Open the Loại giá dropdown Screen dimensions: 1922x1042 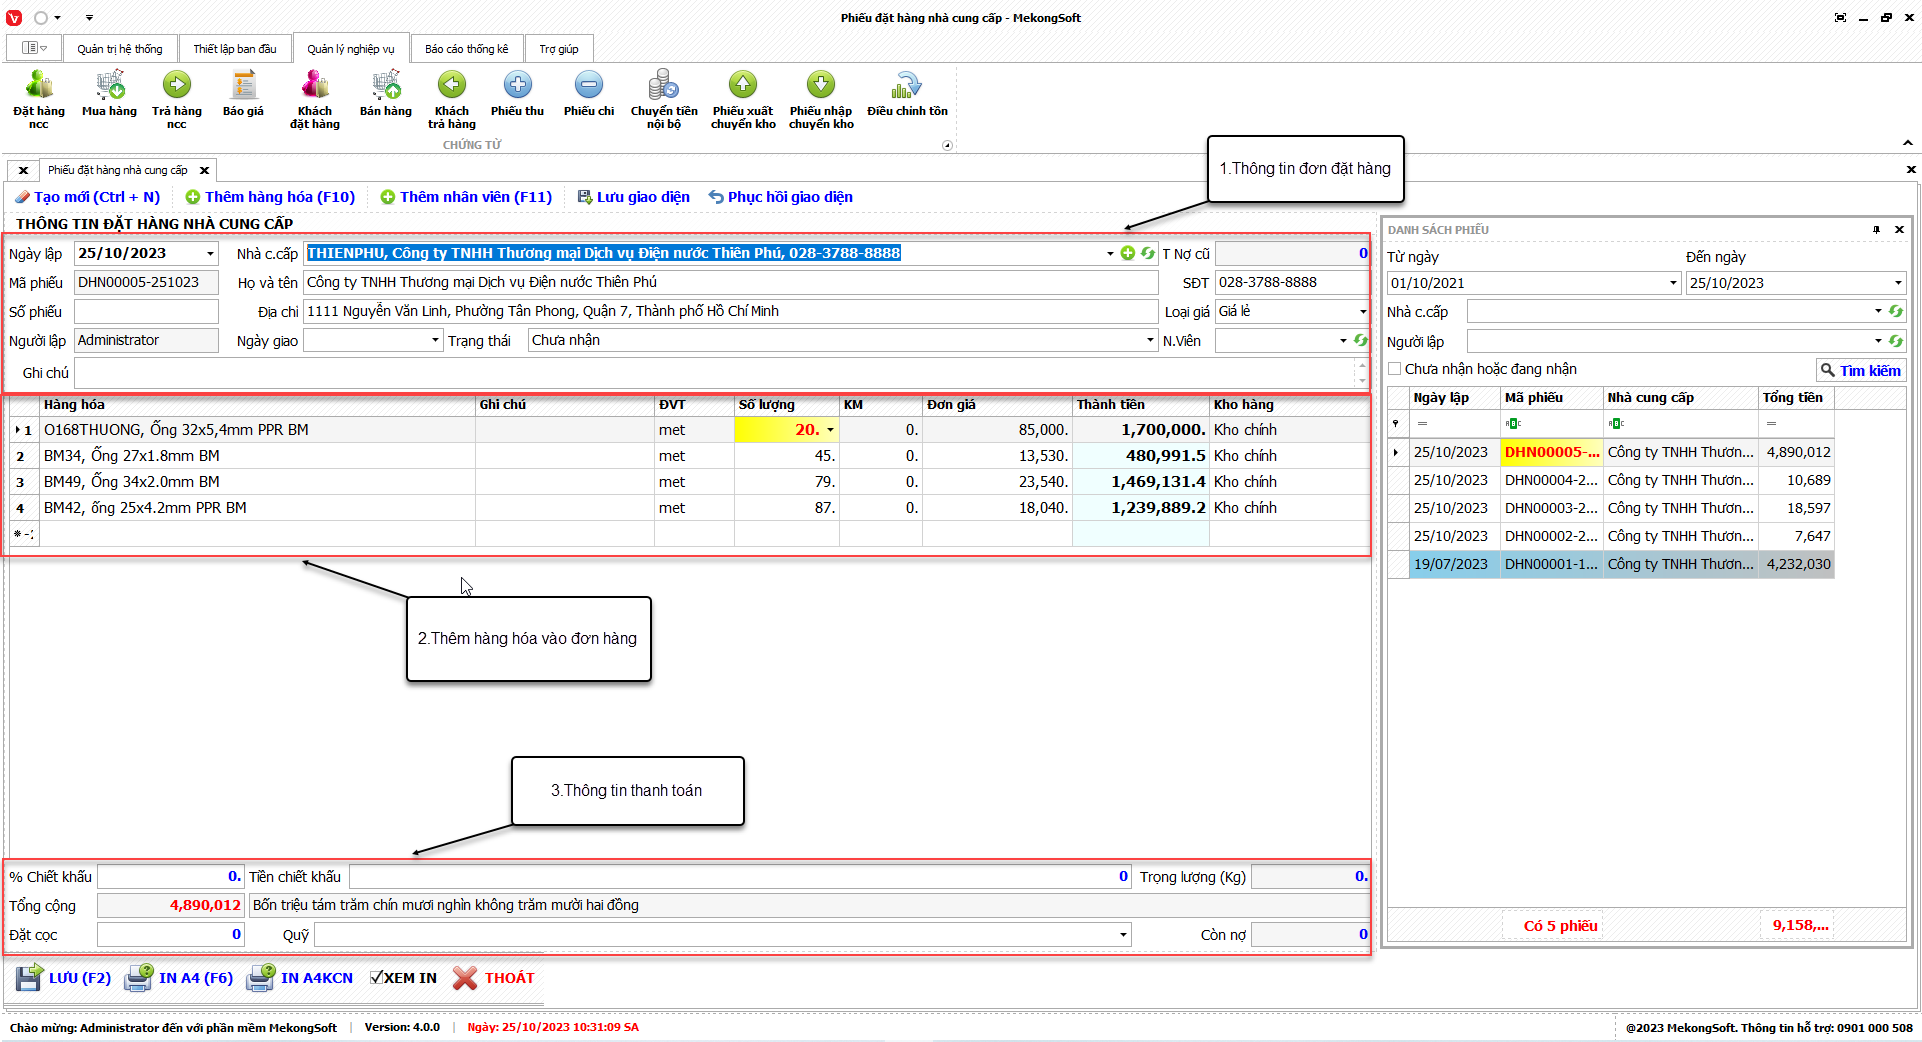click(1362, 312)
